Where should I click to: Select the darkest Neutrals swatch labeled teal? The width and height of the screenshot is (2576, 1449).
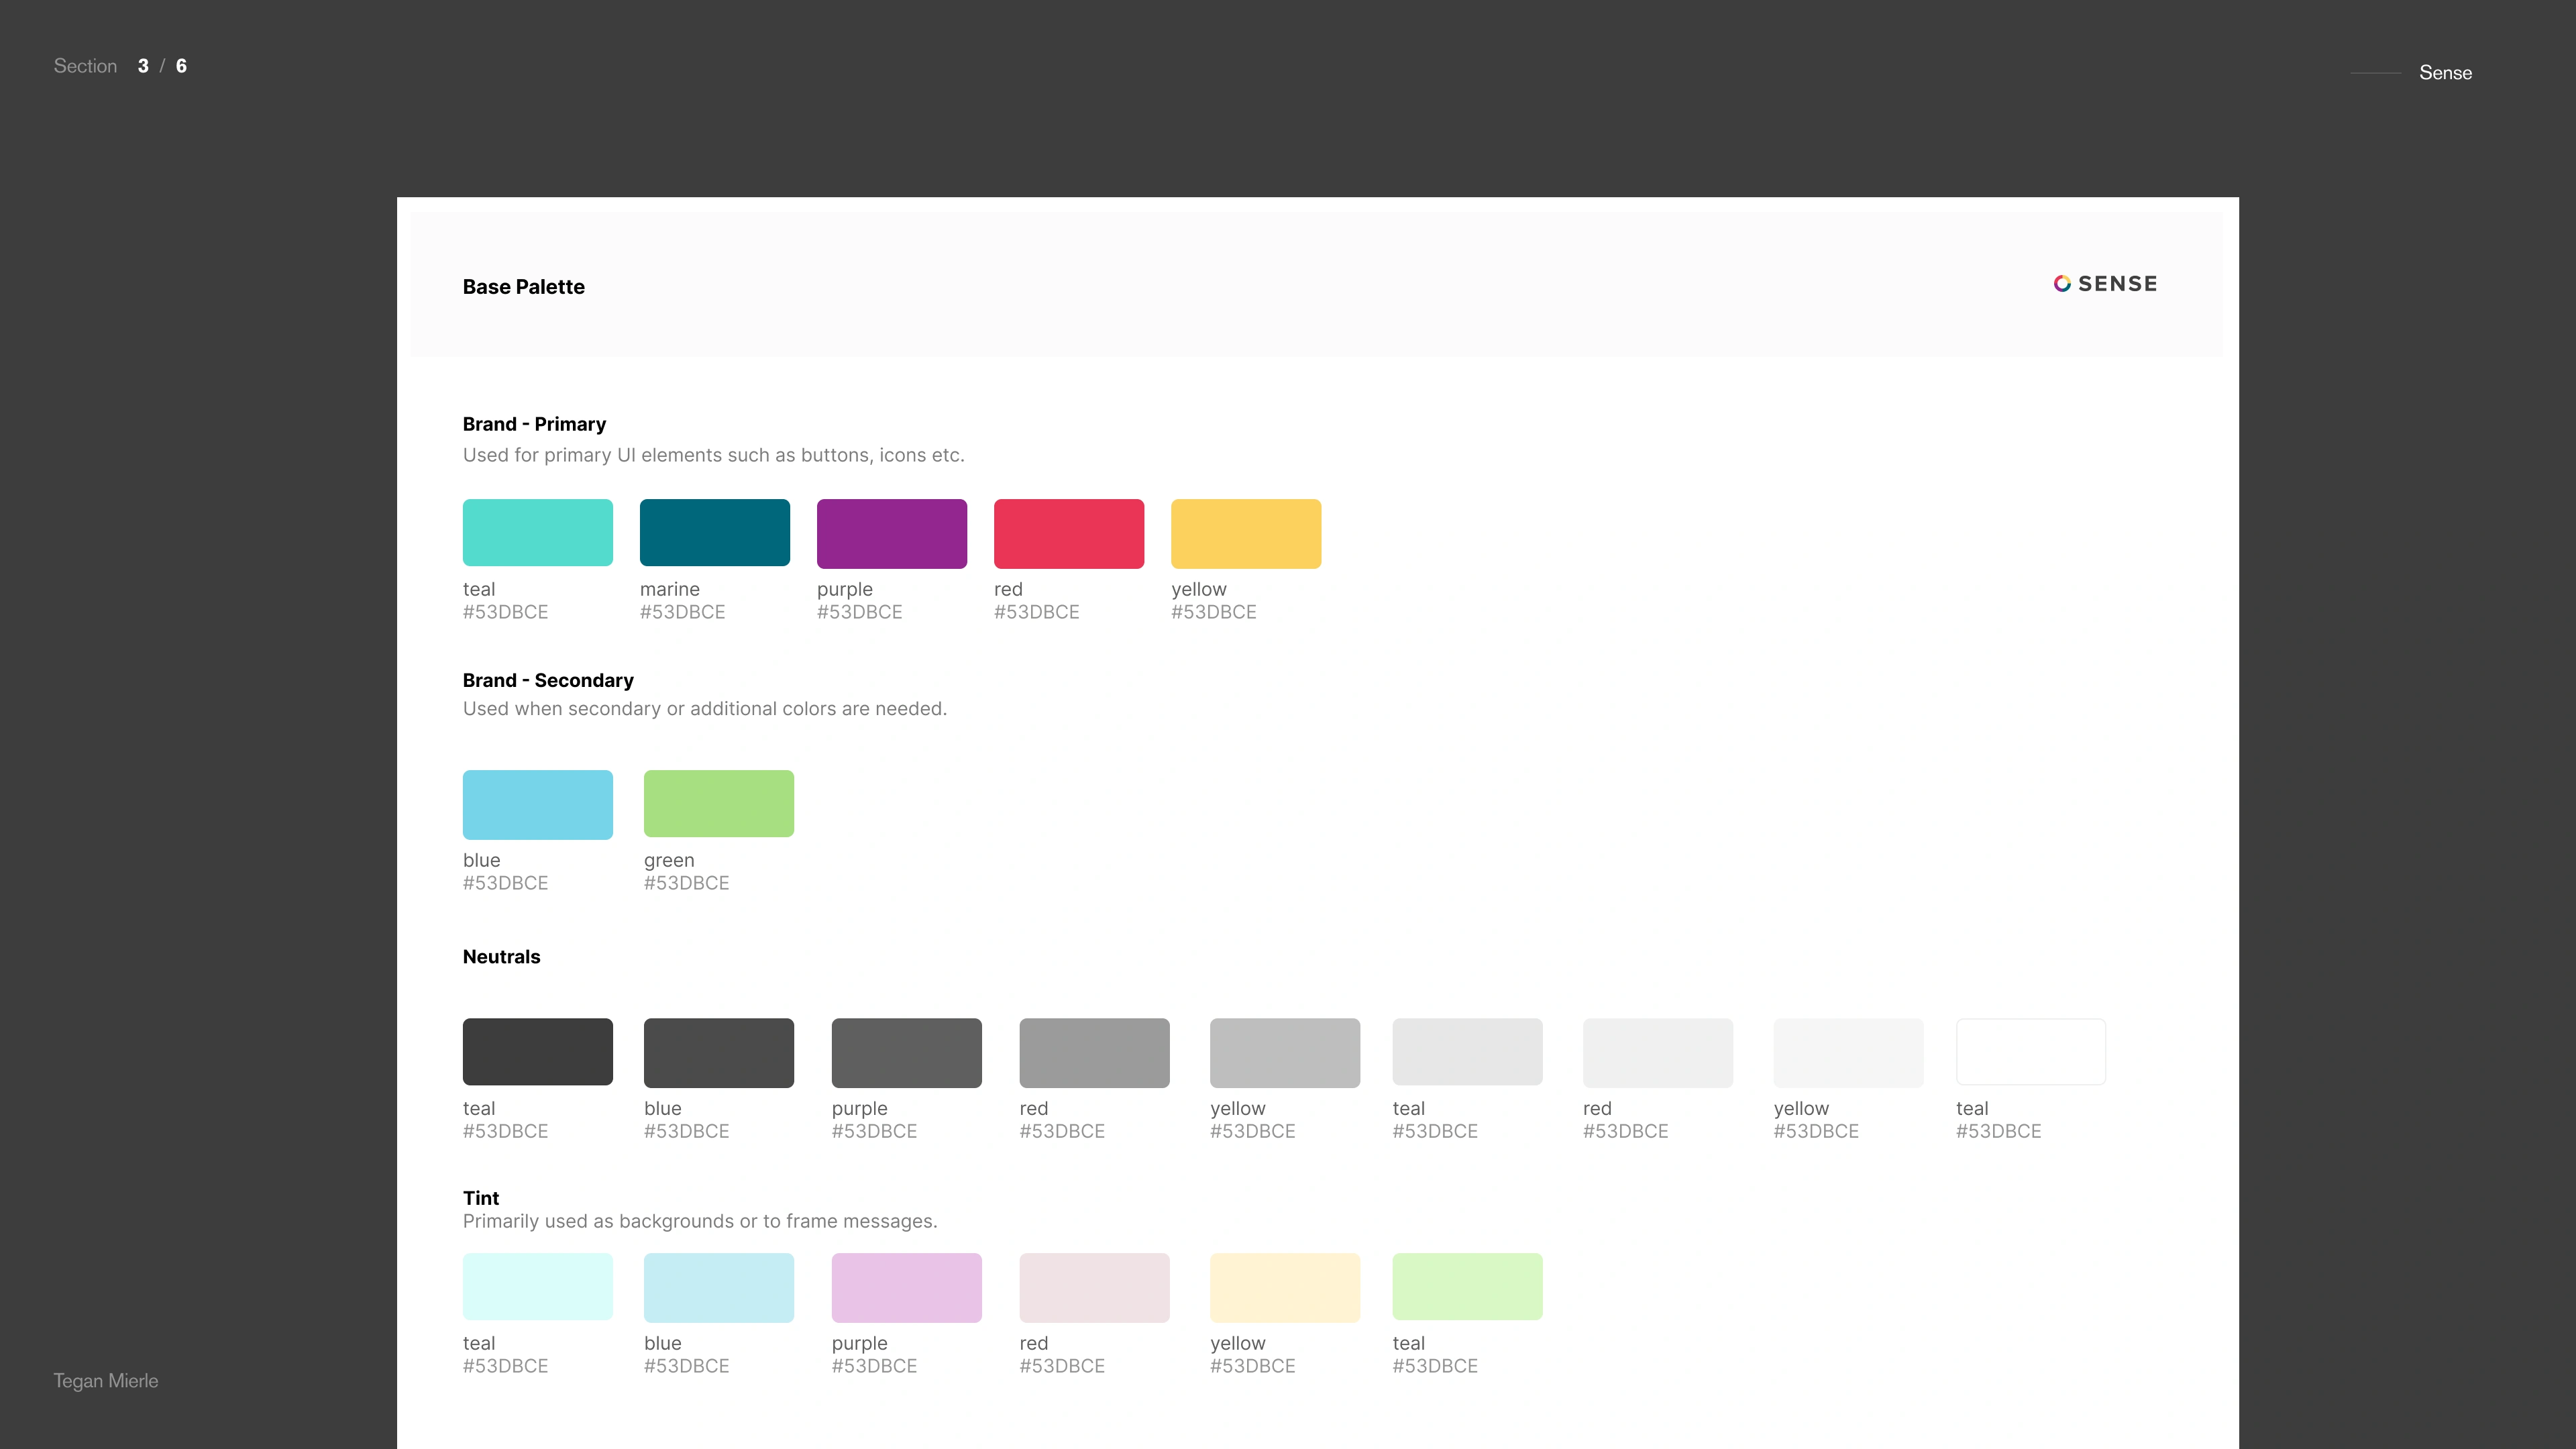[x=537, y=1052]
